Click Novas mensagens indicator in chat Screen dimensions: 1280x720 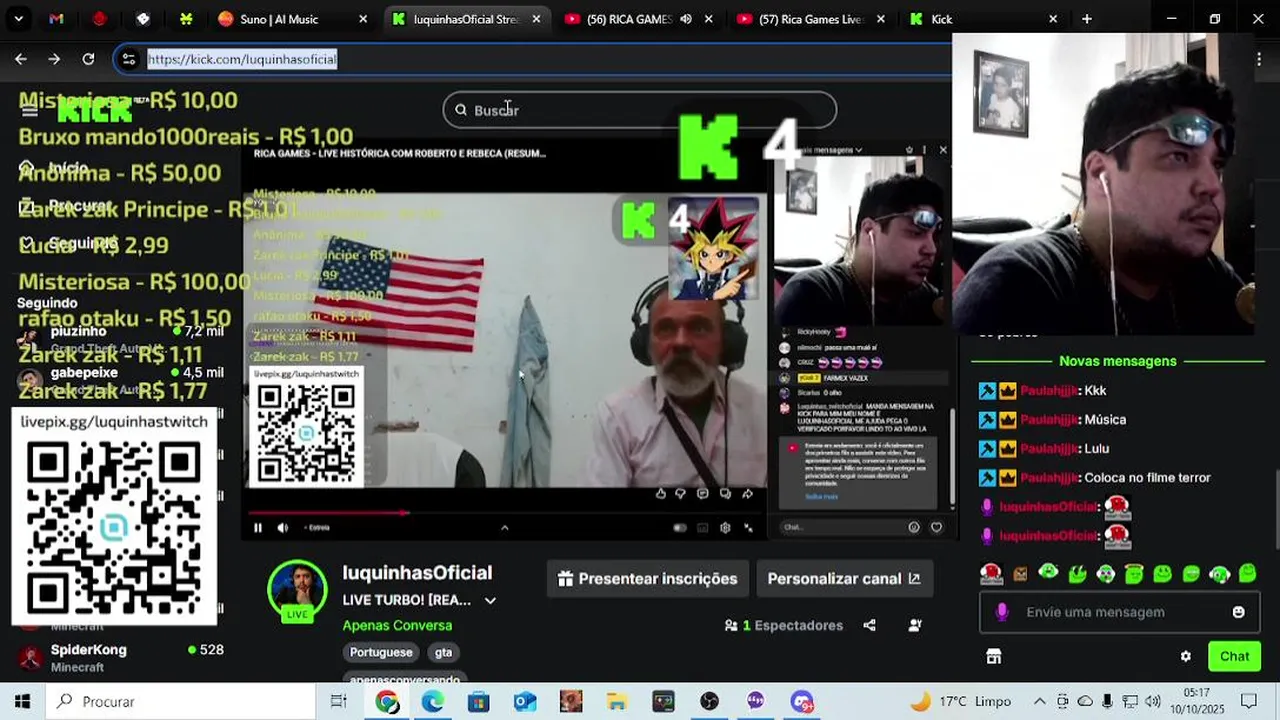(1118, 361)
